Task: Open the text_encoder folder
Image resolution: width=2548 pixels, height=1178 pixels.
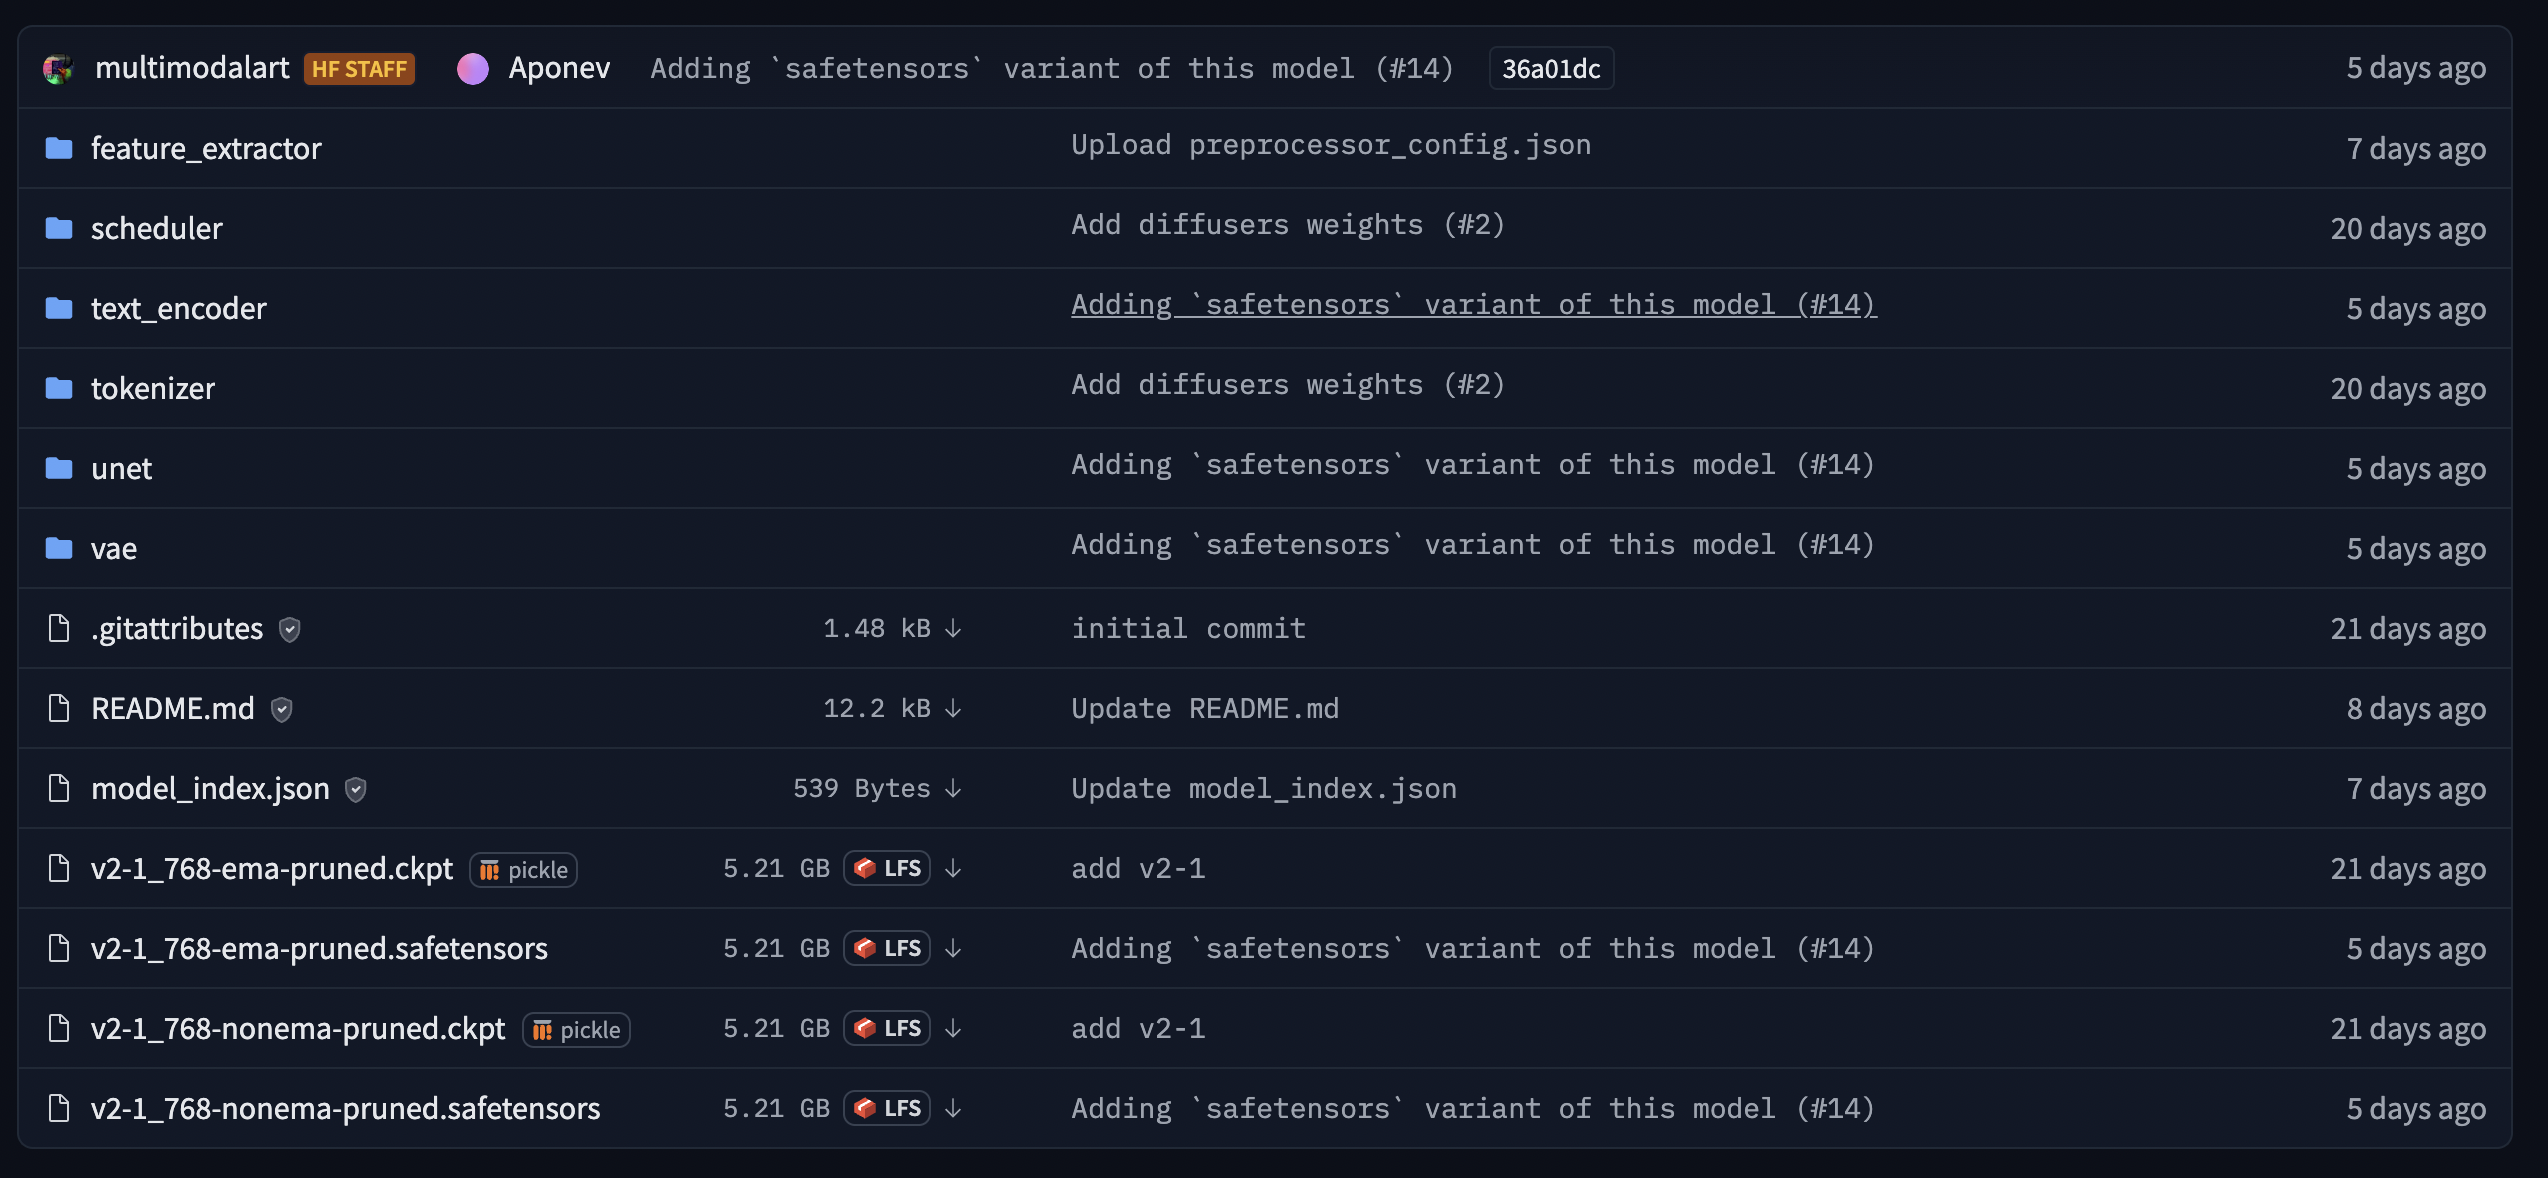Action: click(x=179, y=308)
